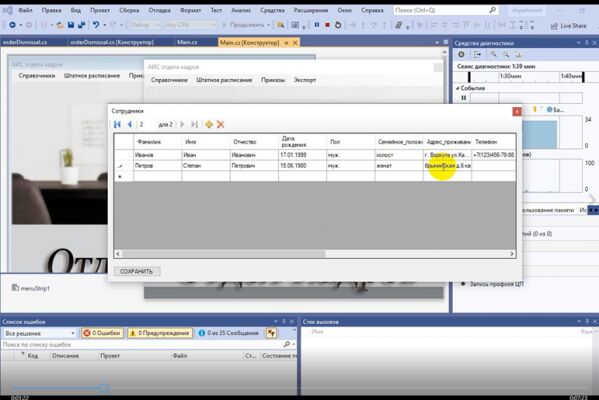Image resolution: width=599 pixels, height=400 pixels.
Task: Pause debugging with the Break All icon
Action: (x=317, y=25)
